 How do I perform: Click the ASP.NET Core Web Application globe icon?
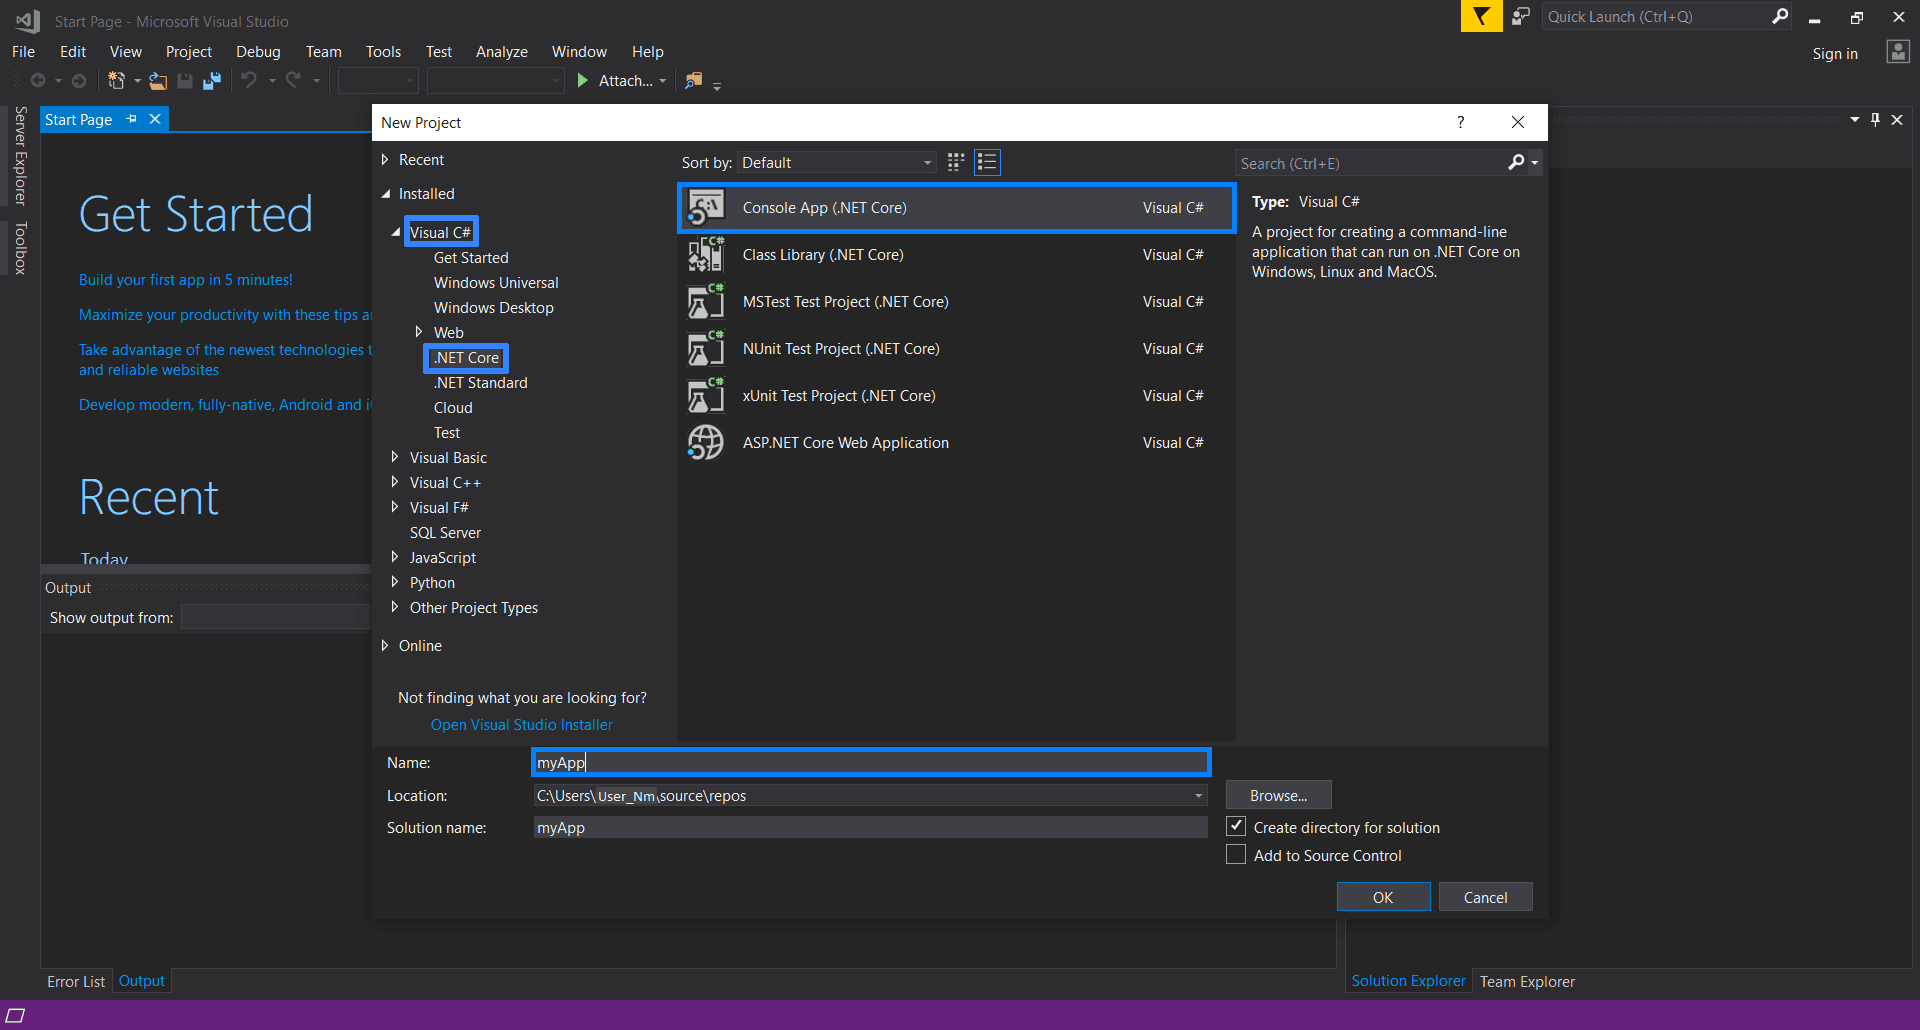[705, 443]
